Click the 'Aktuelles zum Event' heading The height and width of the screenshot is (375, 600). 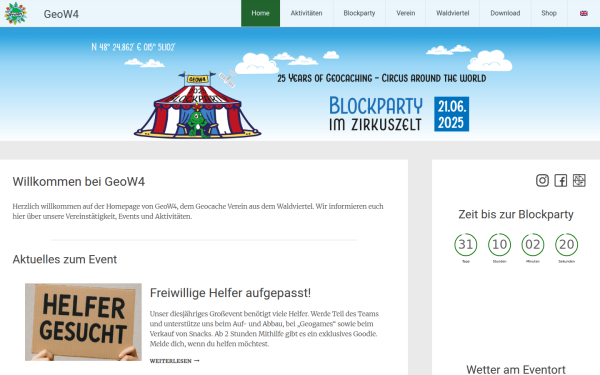coord(65,259)
